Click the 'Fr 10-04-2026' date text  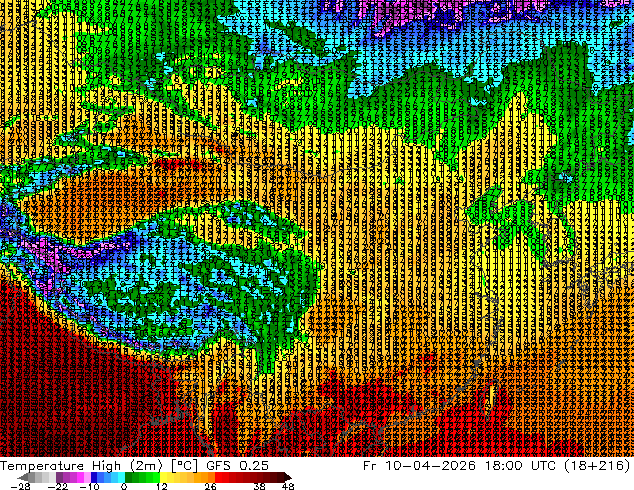click(x=419, y=465)
